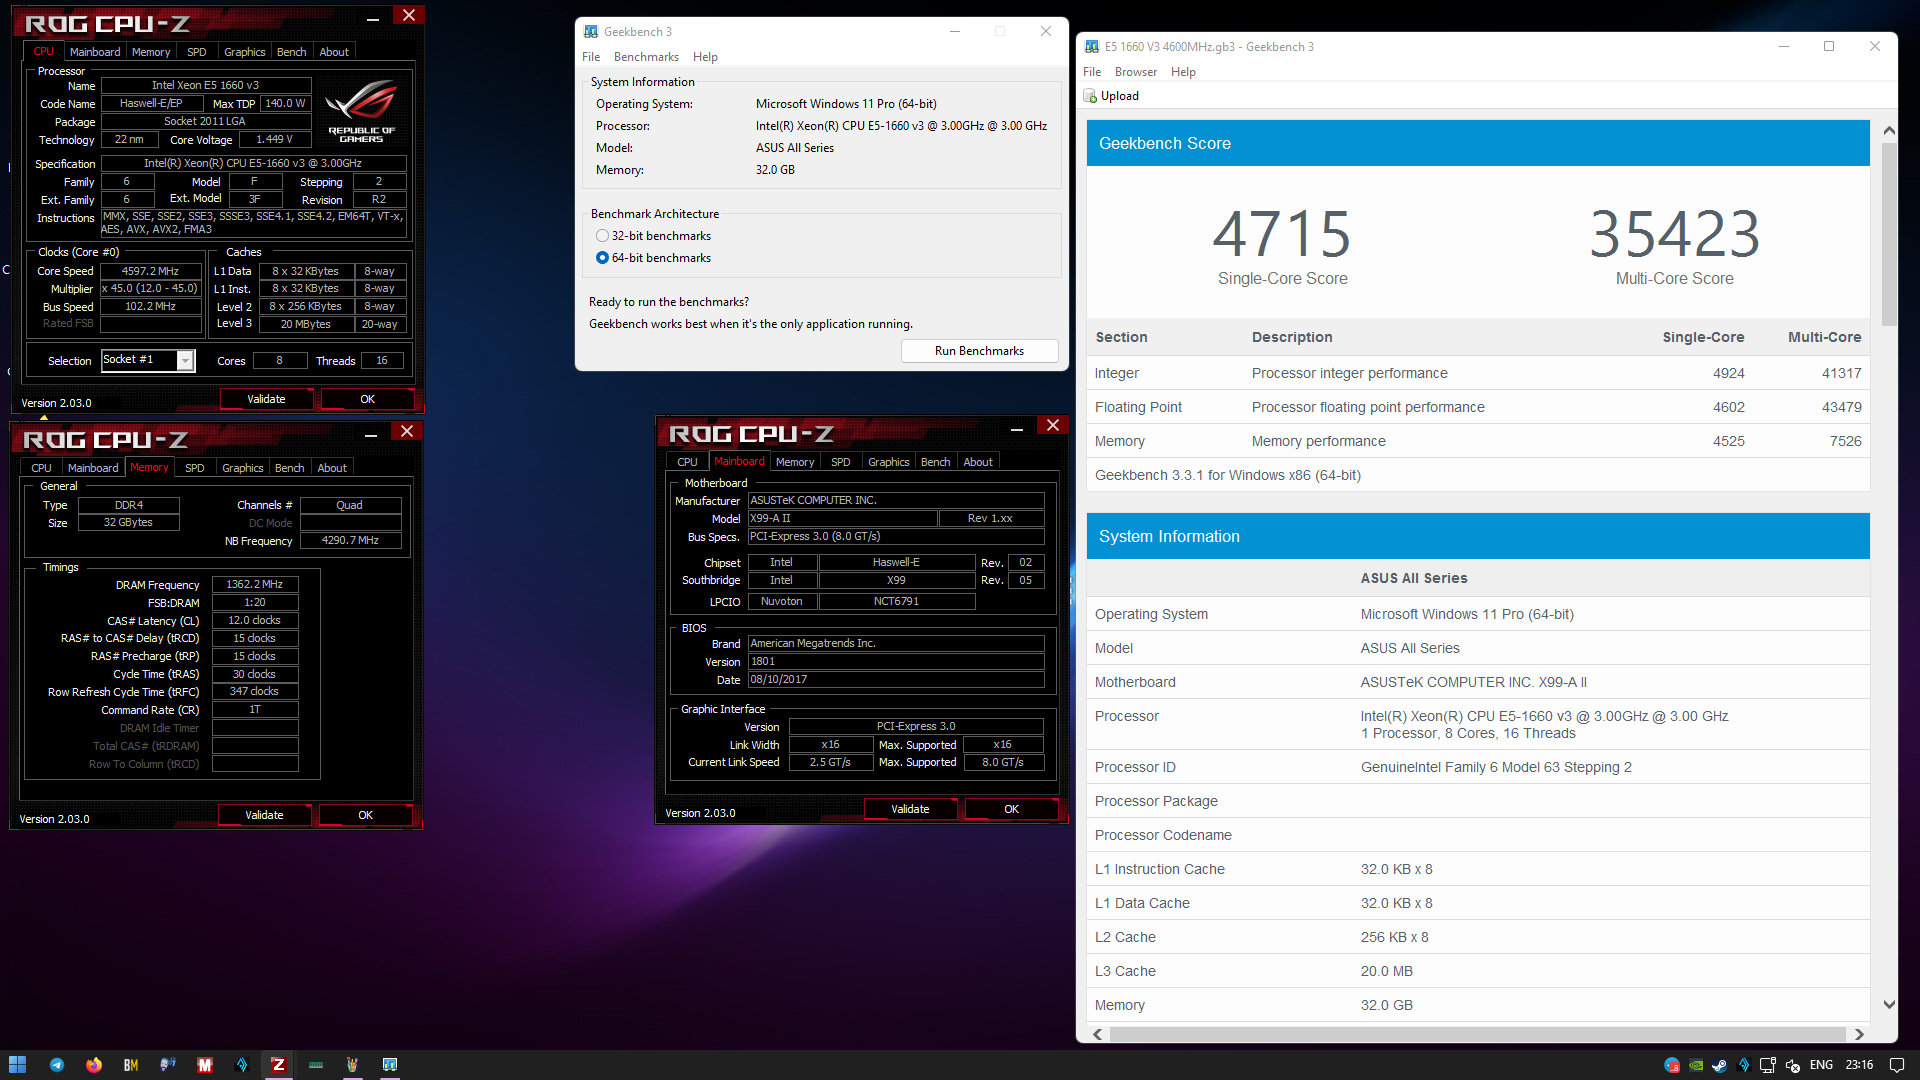Screen dimensions: 1920x1080
Task: Click Core Speed value 4597.2 MHz
Action: (150, 271)
